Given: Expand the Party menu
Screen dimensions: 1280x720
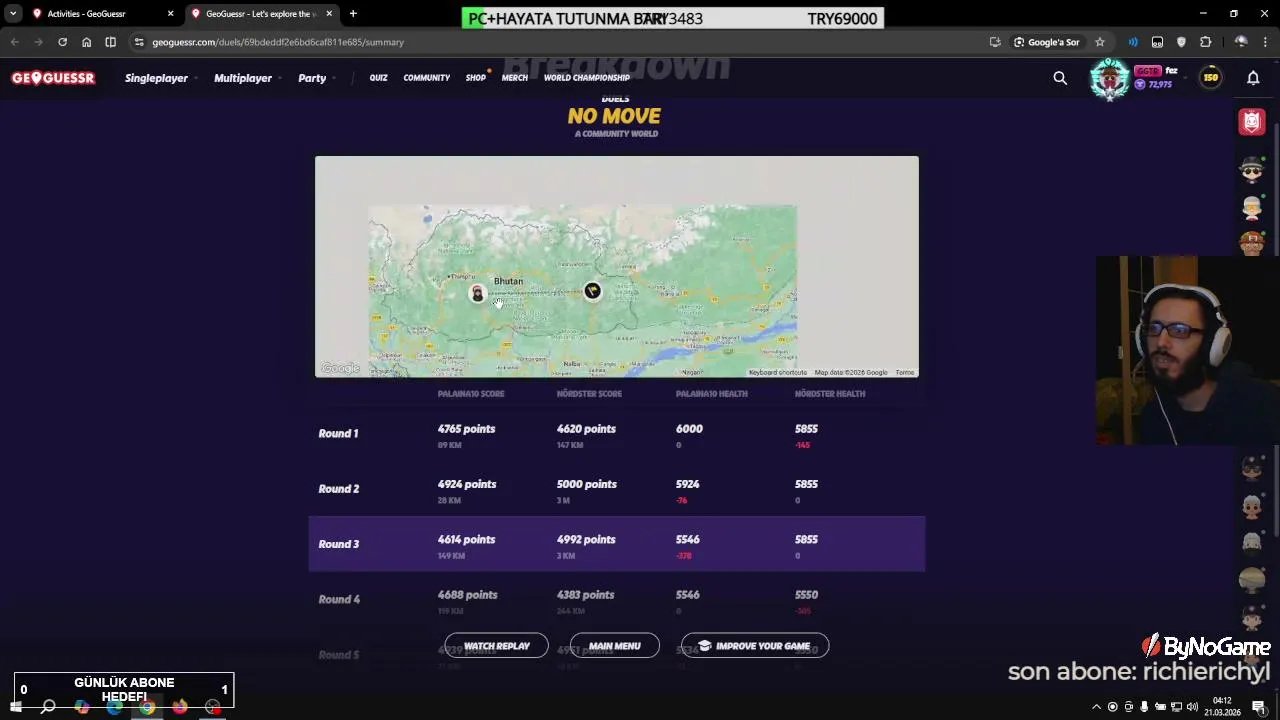Looking at the screenshot, I should tap(316, 78).
